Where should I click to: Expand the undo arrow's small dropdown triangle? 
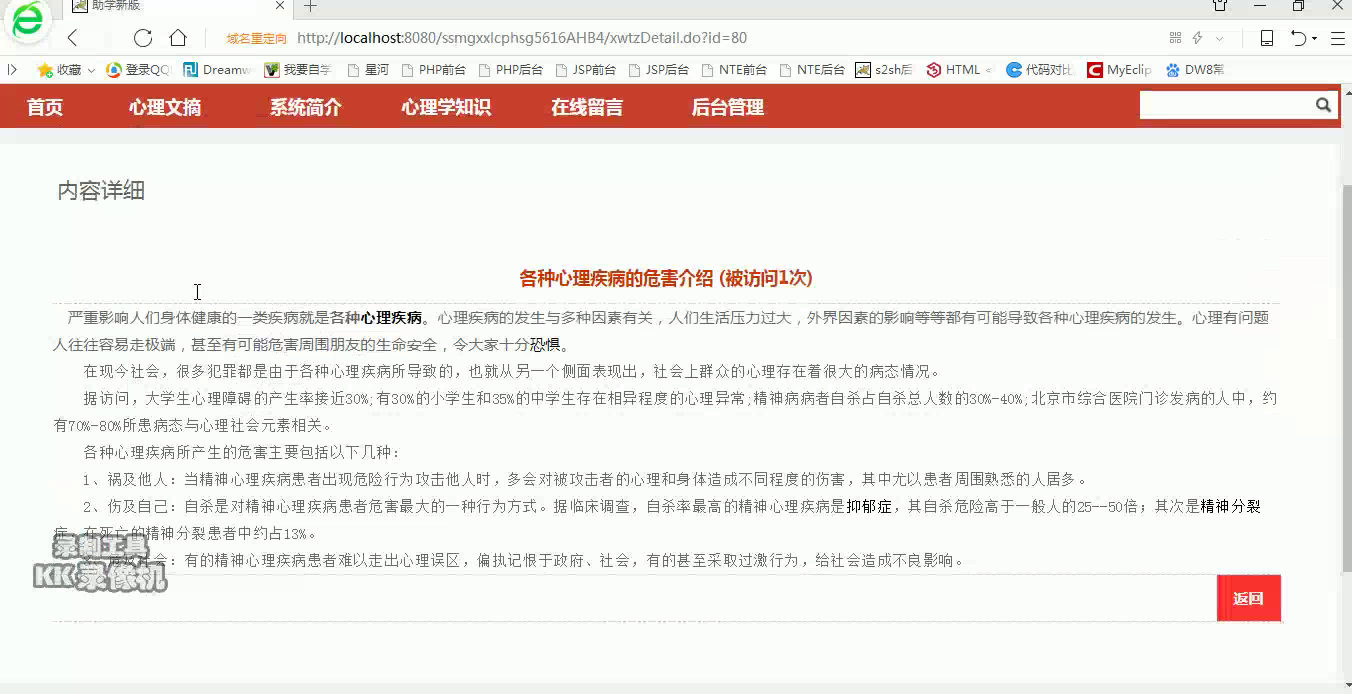coord(1314,39)
